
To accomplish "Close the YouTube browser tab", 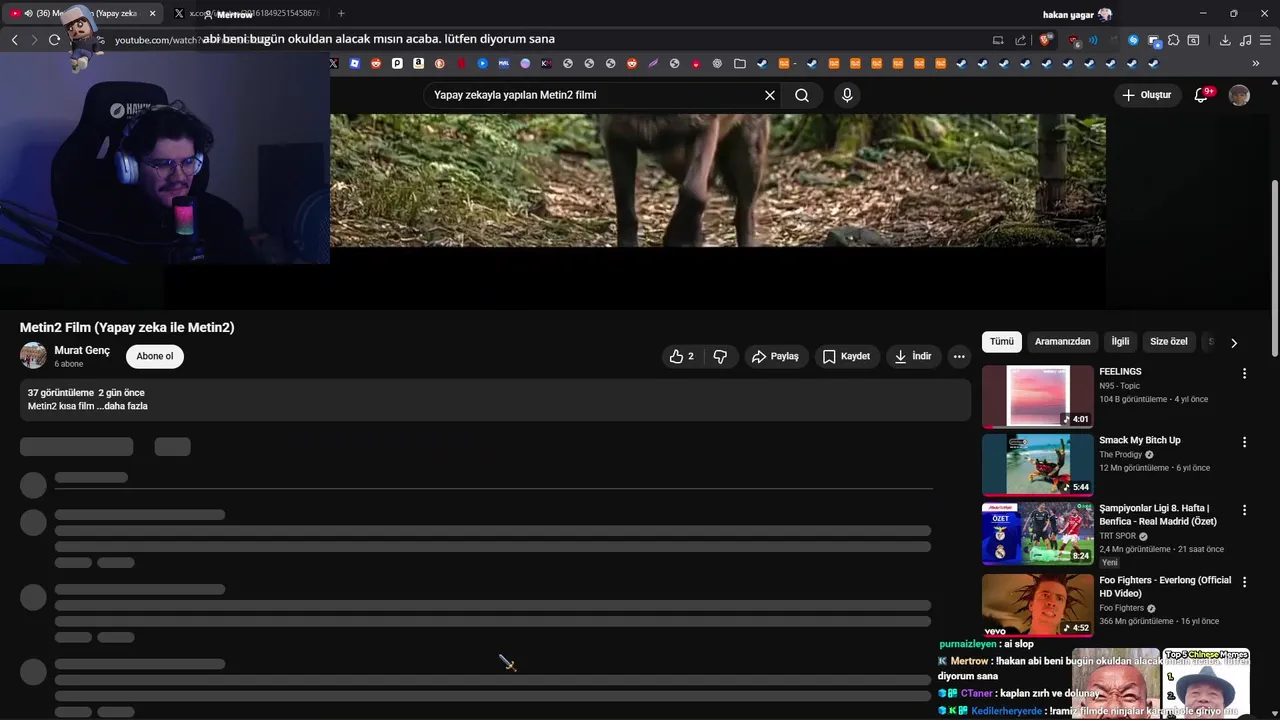I will click(152, 14).
